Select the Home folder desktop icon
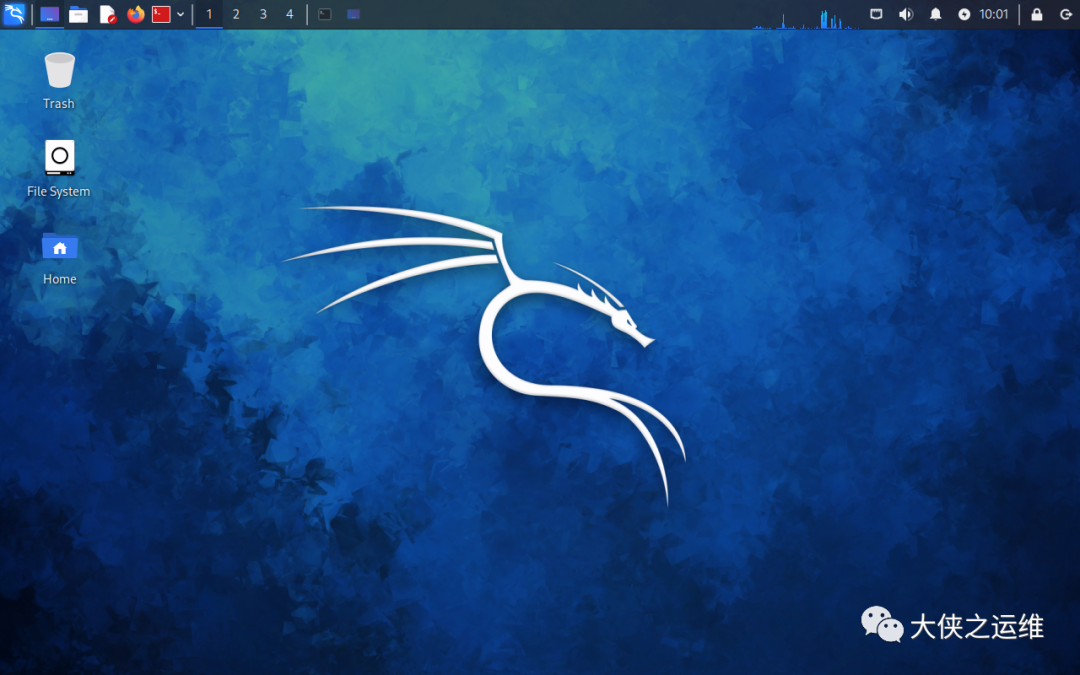Image resolution: width=1080 pixels, height=675 pixels. 60,258
